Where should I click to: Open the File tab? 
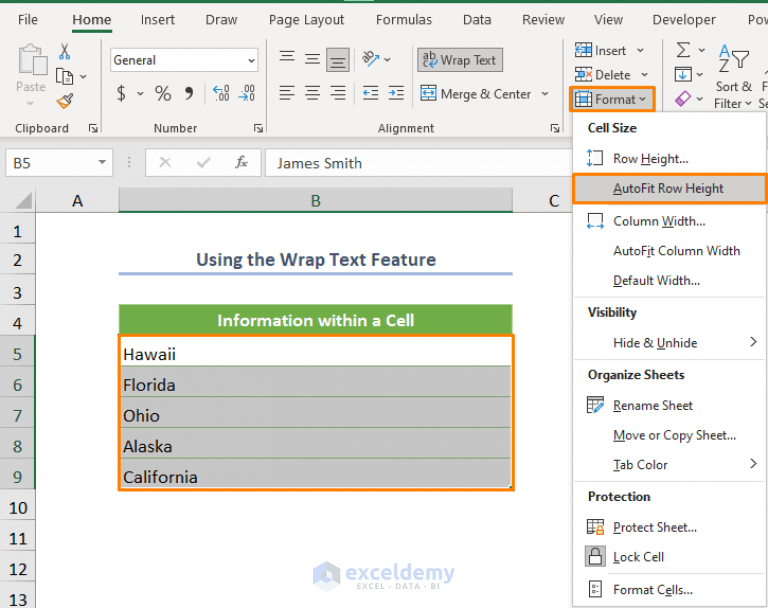pyautogui.click(x=27, y=20)
